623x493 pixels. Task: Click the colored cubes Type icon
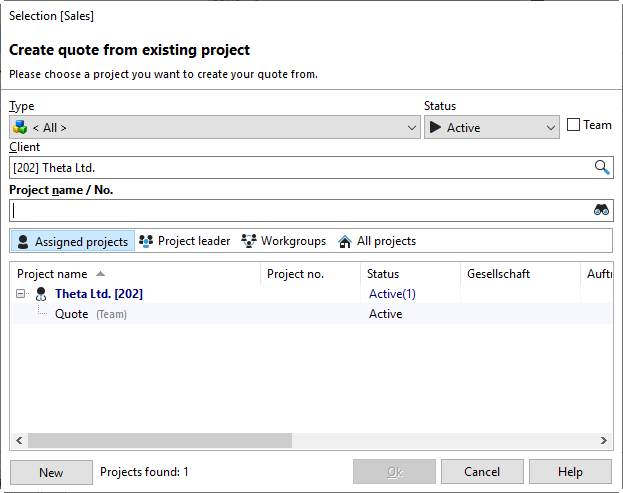pos(20,127)
